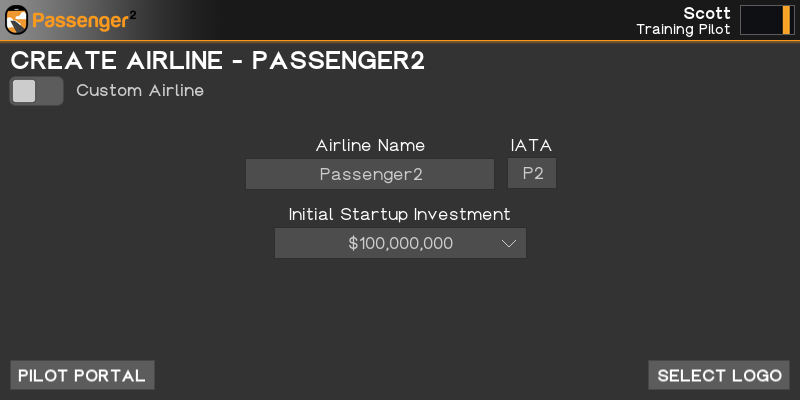Open the Pilot Portal
The height and width of the screenshot is (400, 800).
point(82,375)
